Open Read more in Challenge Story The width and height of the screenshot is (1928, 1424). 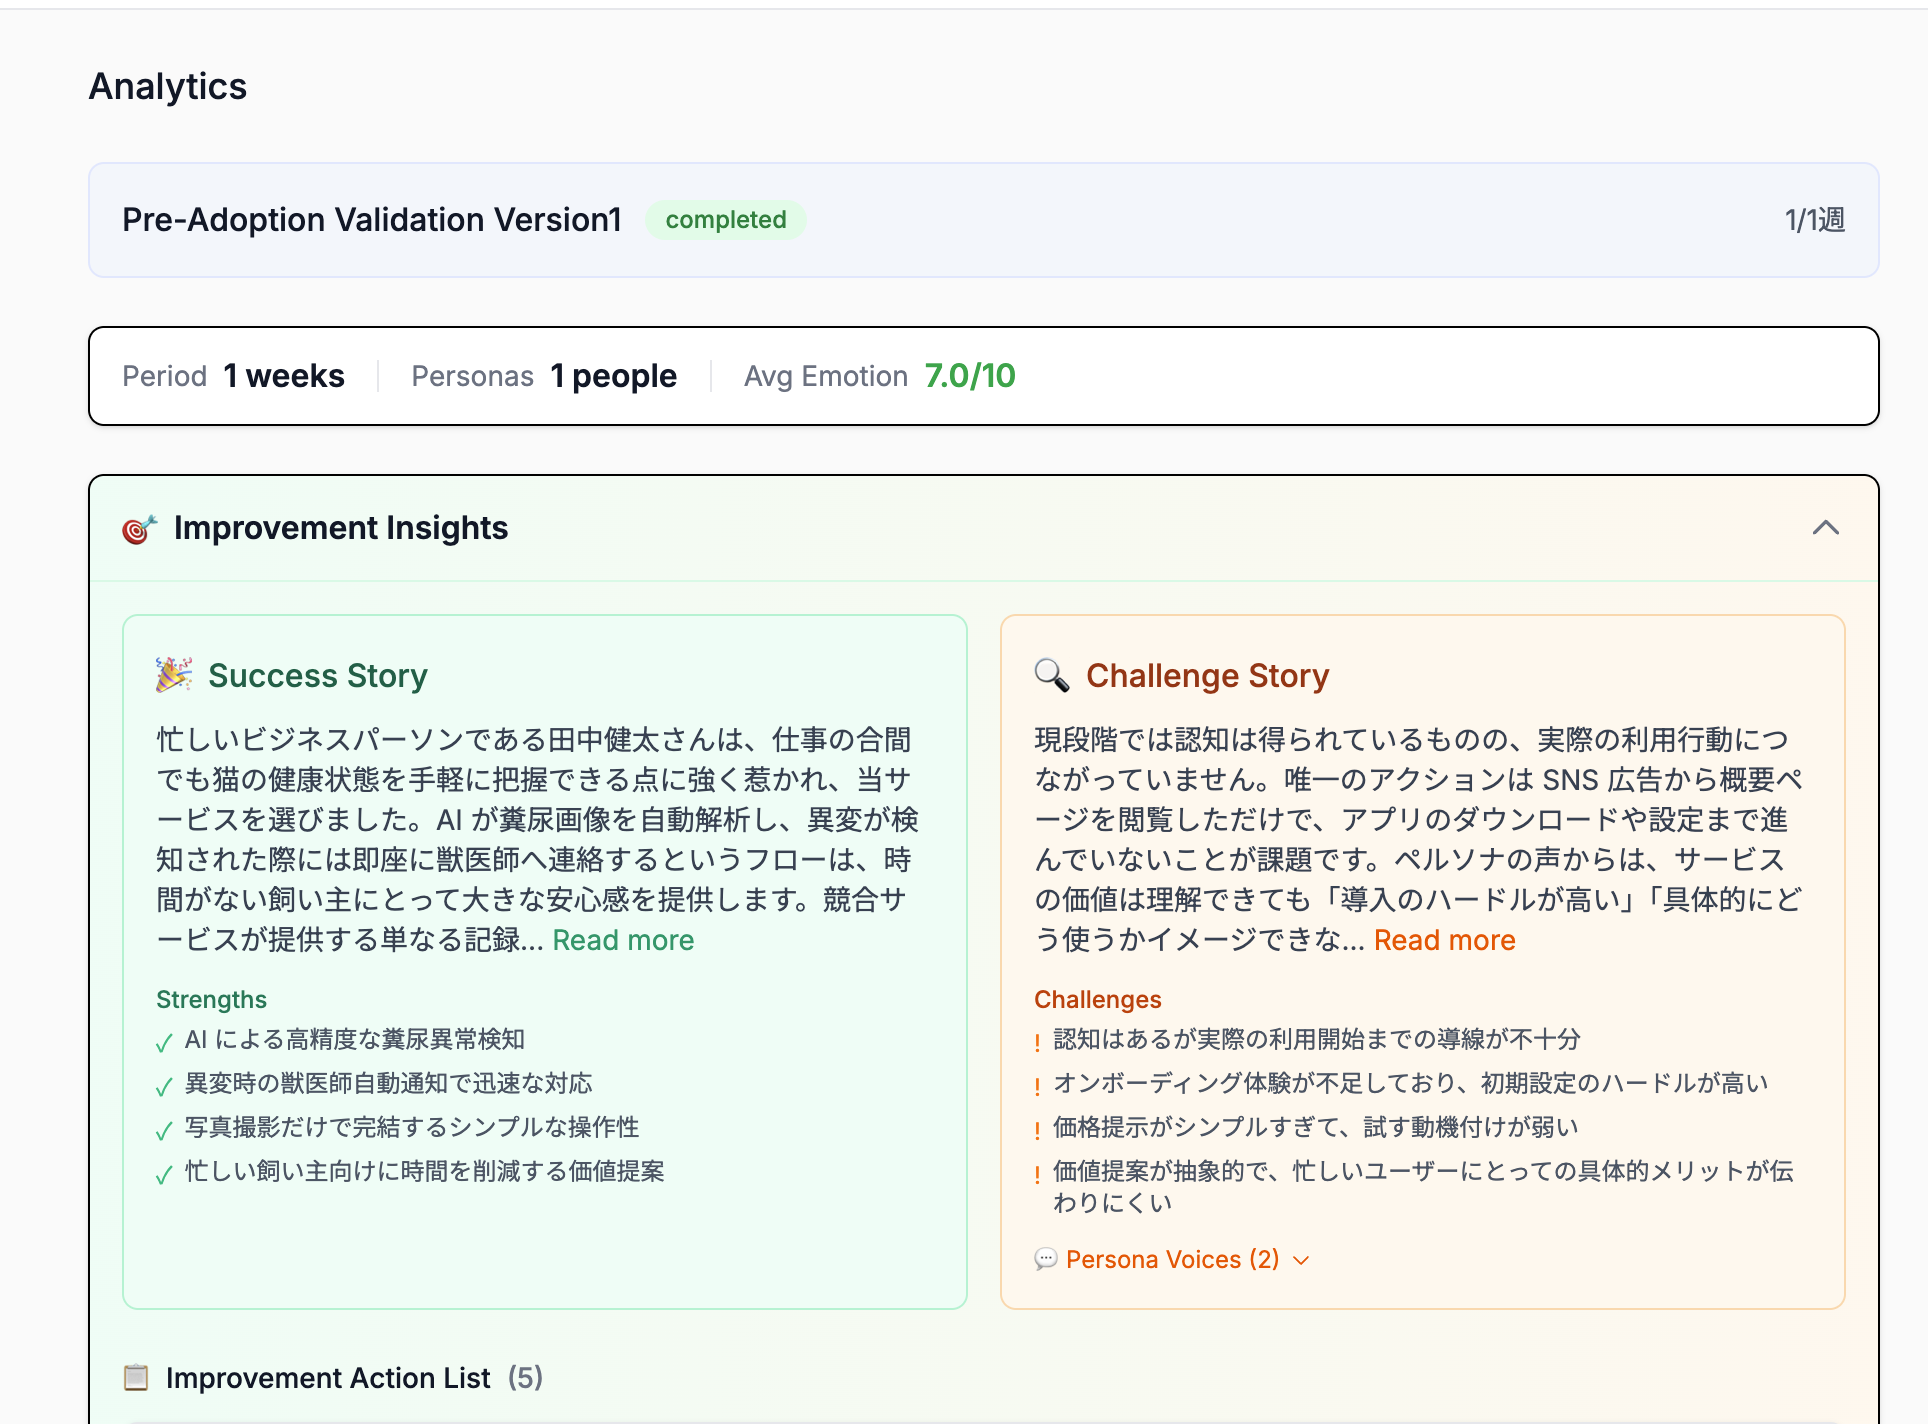point(1444,940)
